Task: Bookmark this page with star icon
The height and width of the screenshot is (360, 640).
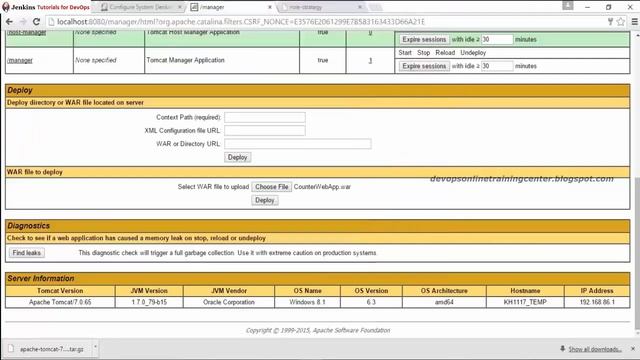Action: pos(621,22)
